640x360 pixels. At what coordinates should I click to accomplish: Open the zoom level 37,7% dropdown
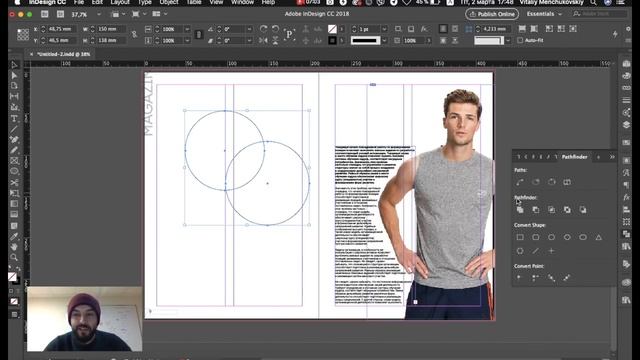99,14
